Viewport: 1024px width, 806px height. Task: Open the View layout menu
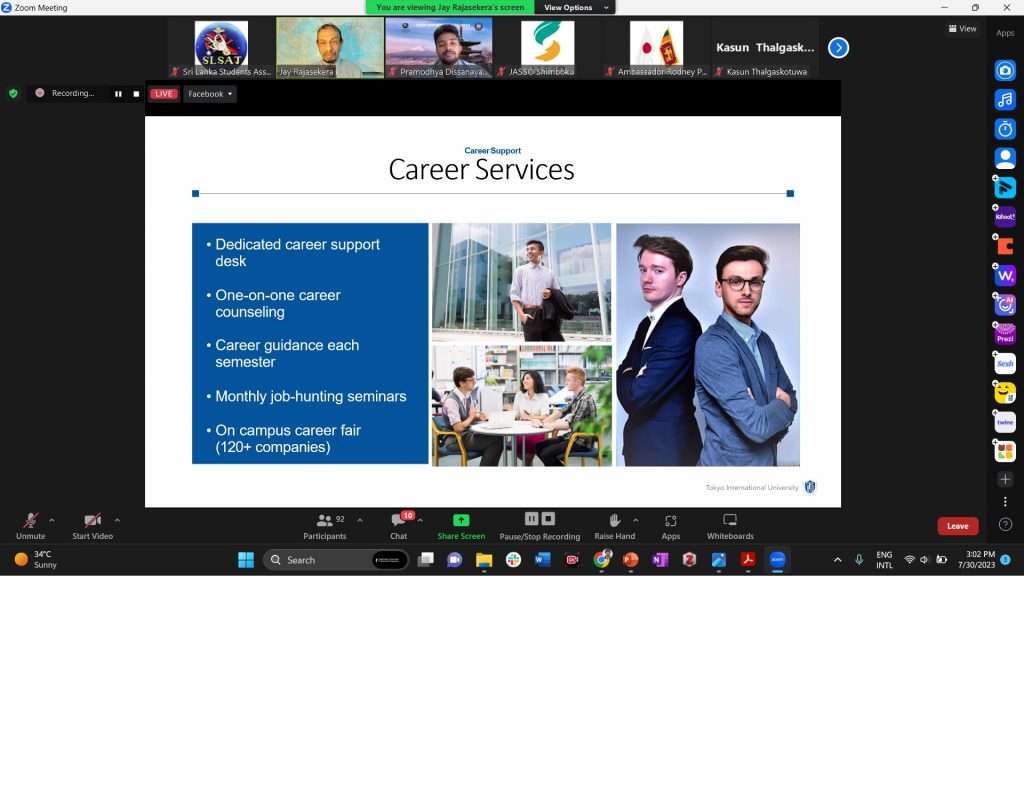point(962,29)
